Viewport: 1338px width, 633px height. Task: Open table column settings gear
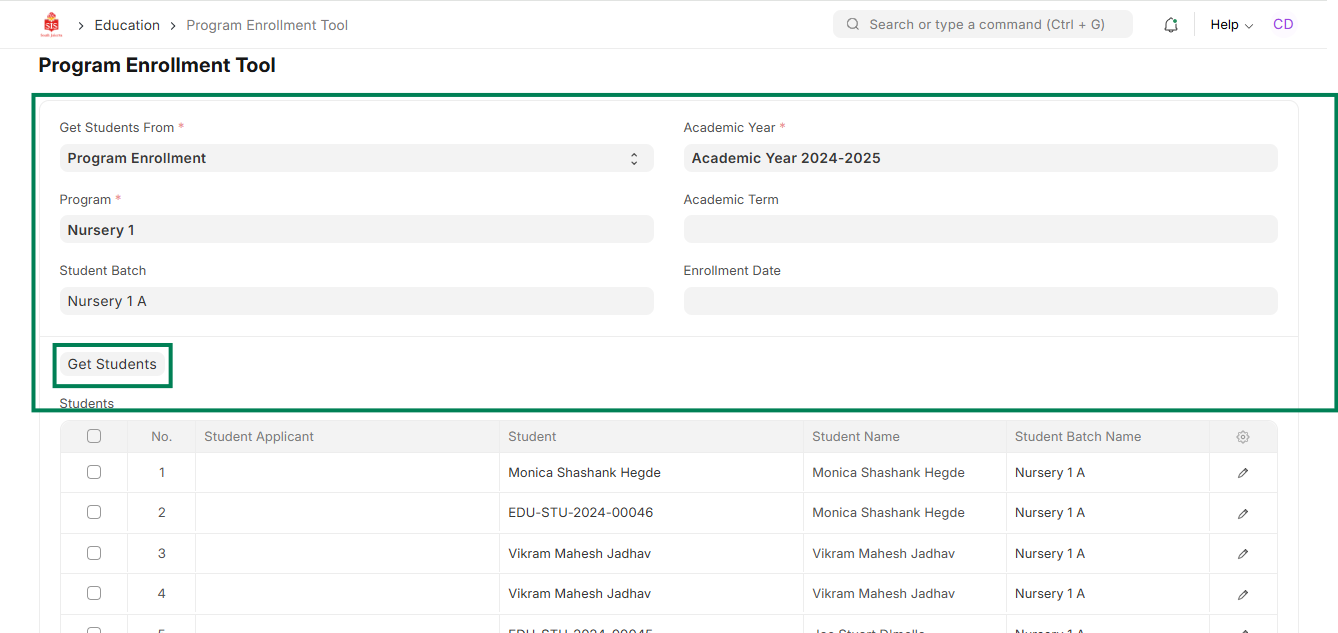point(1243,437)
